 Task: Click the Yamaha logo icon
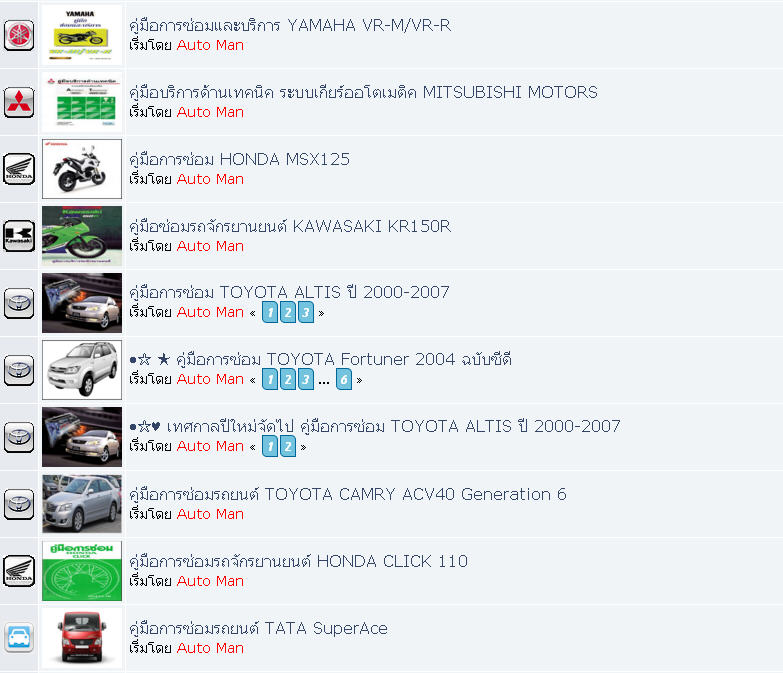coord(19,35)
